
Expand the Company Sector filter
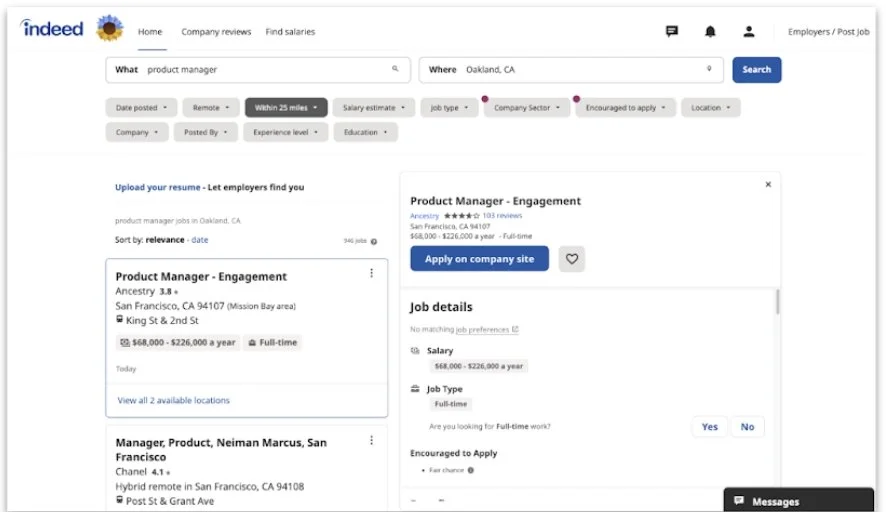tap(527, 107)
